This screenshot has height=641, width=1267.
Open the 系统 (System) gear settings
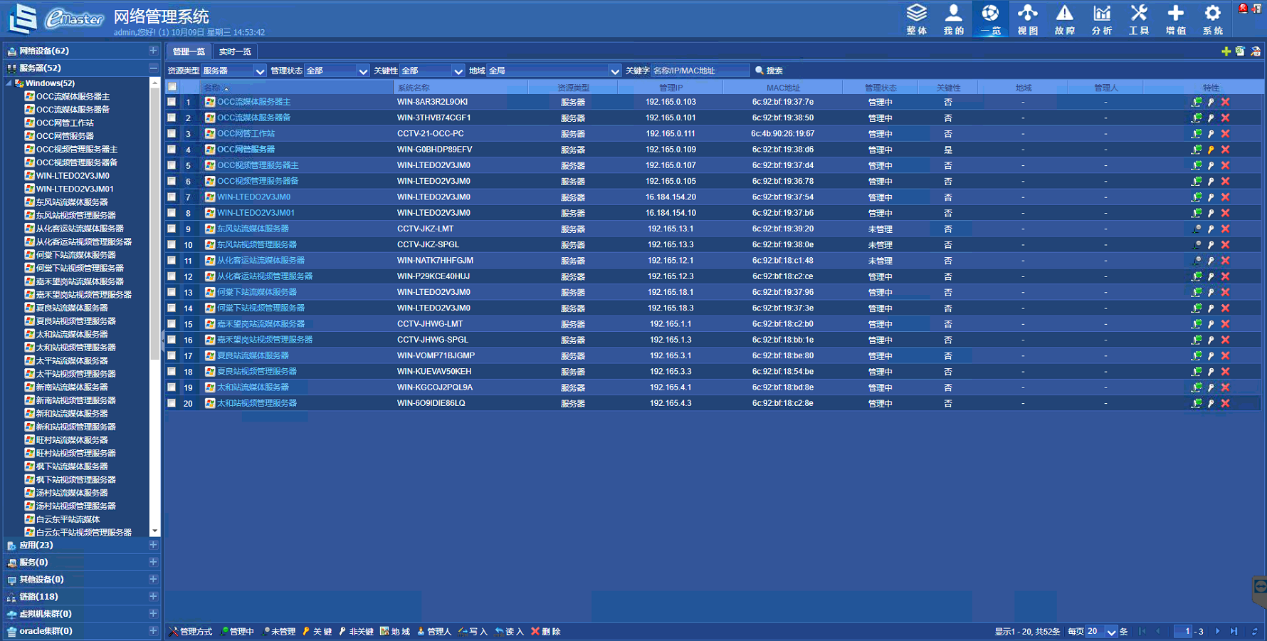[1212, 18]
